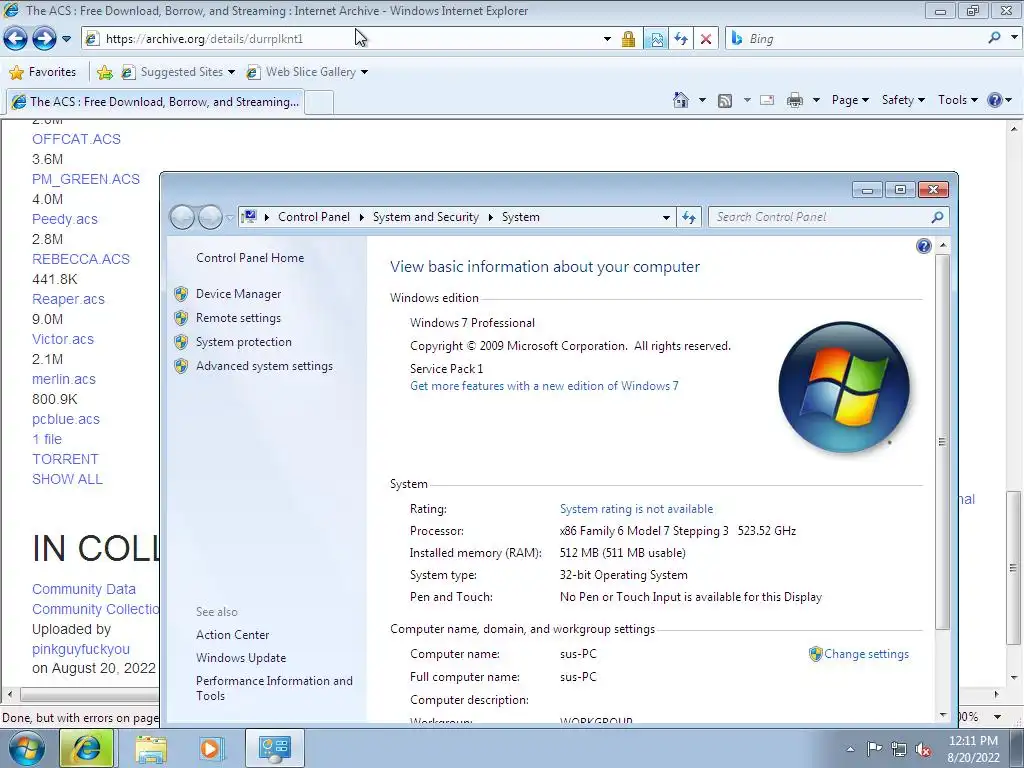Expand Suggested Sites dropdown
Screen dimensions: 1024x768
click(231, 72)
